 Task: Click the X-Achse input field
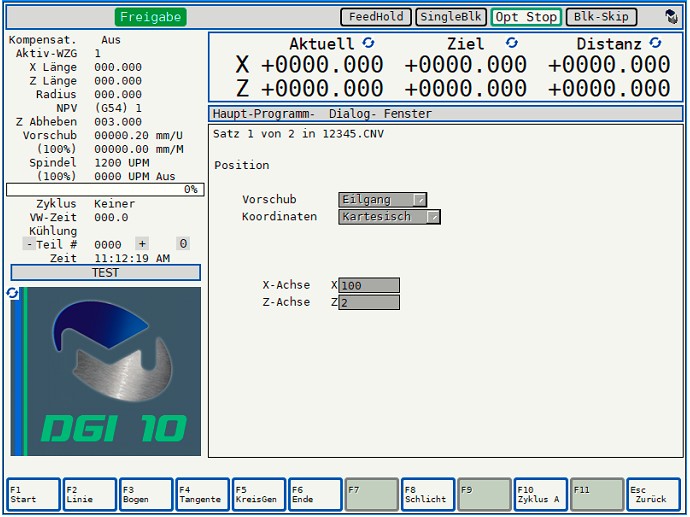369,285
